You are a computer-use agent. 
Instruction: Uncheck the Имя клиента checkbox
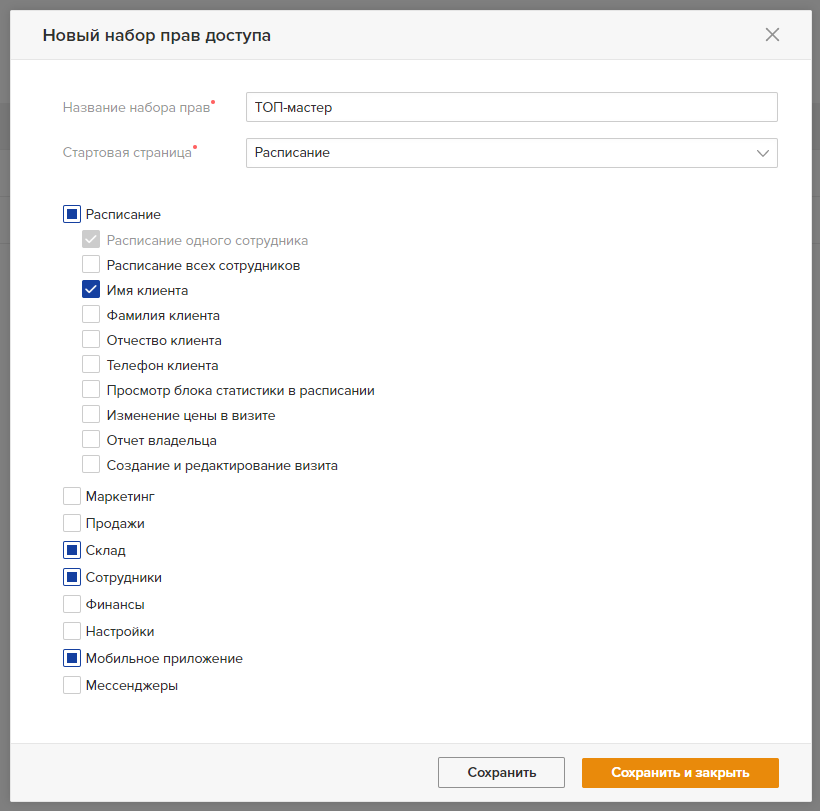(91, 289)
